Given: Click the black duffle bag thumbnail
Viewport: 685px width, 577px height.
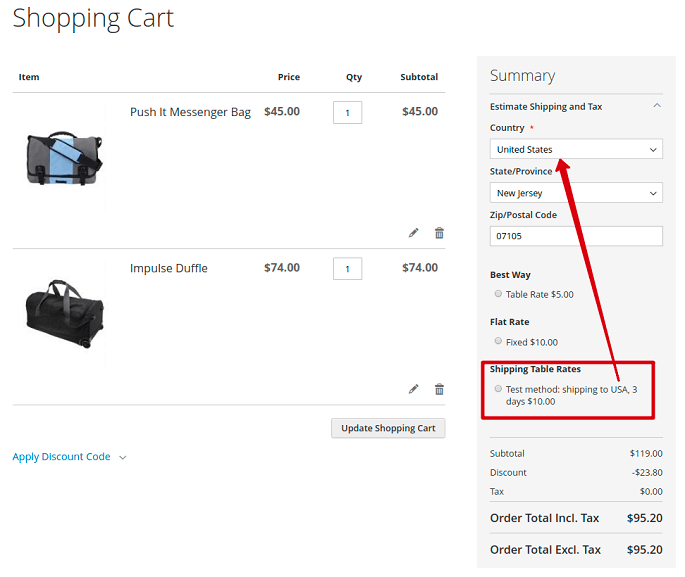Looking at the screenshot, I should pos(64,312).
